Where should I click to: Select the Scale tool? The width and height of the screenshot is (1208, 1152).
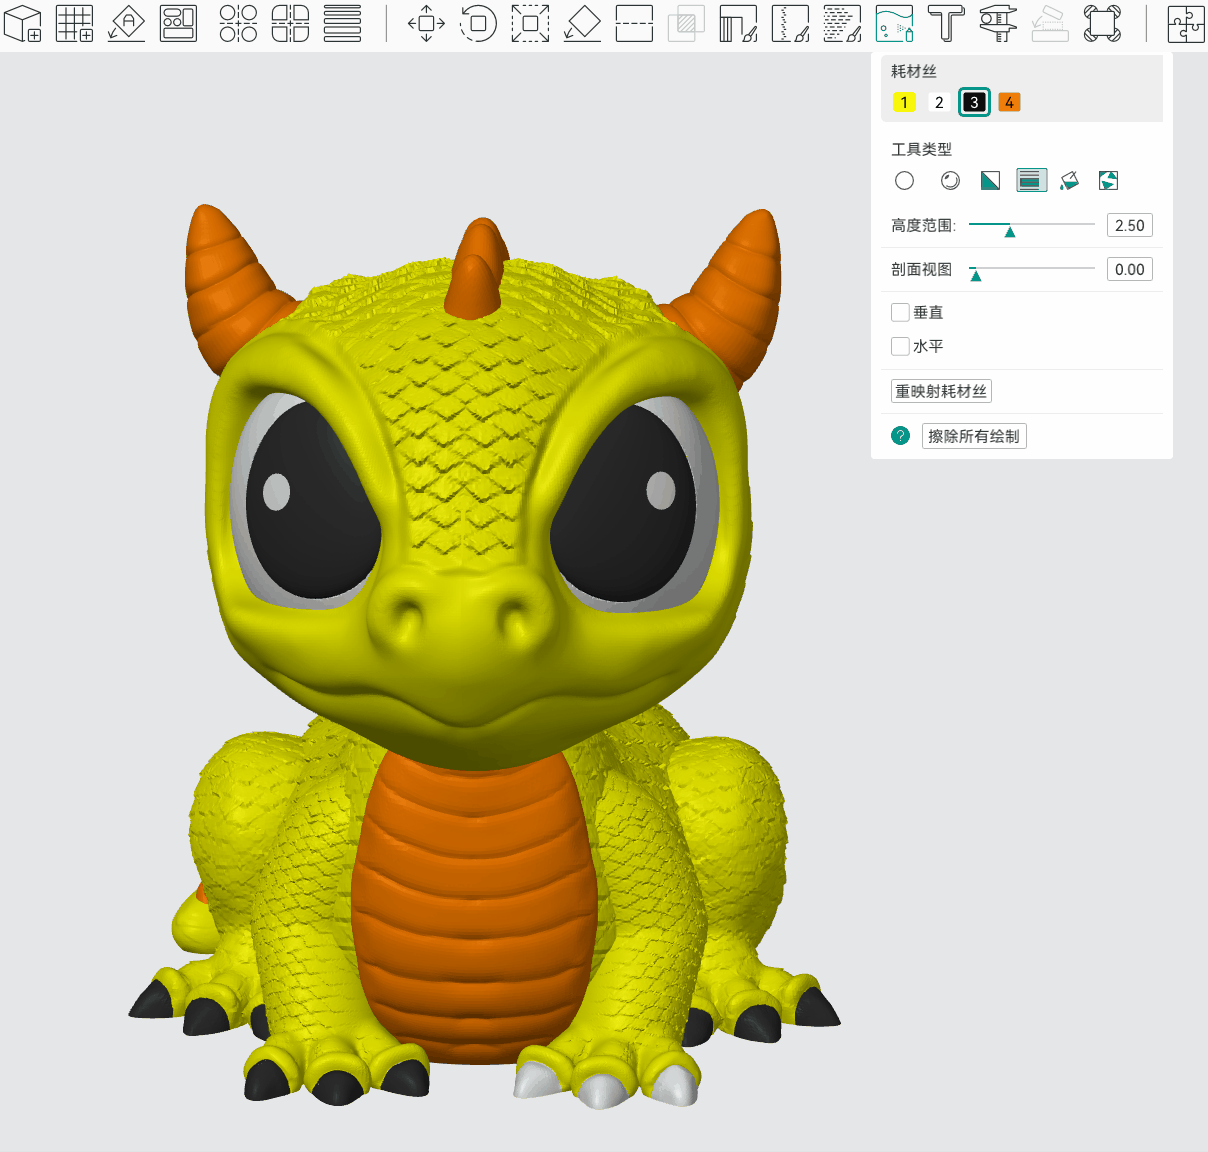pyautogui.click(x=530, y=23)
